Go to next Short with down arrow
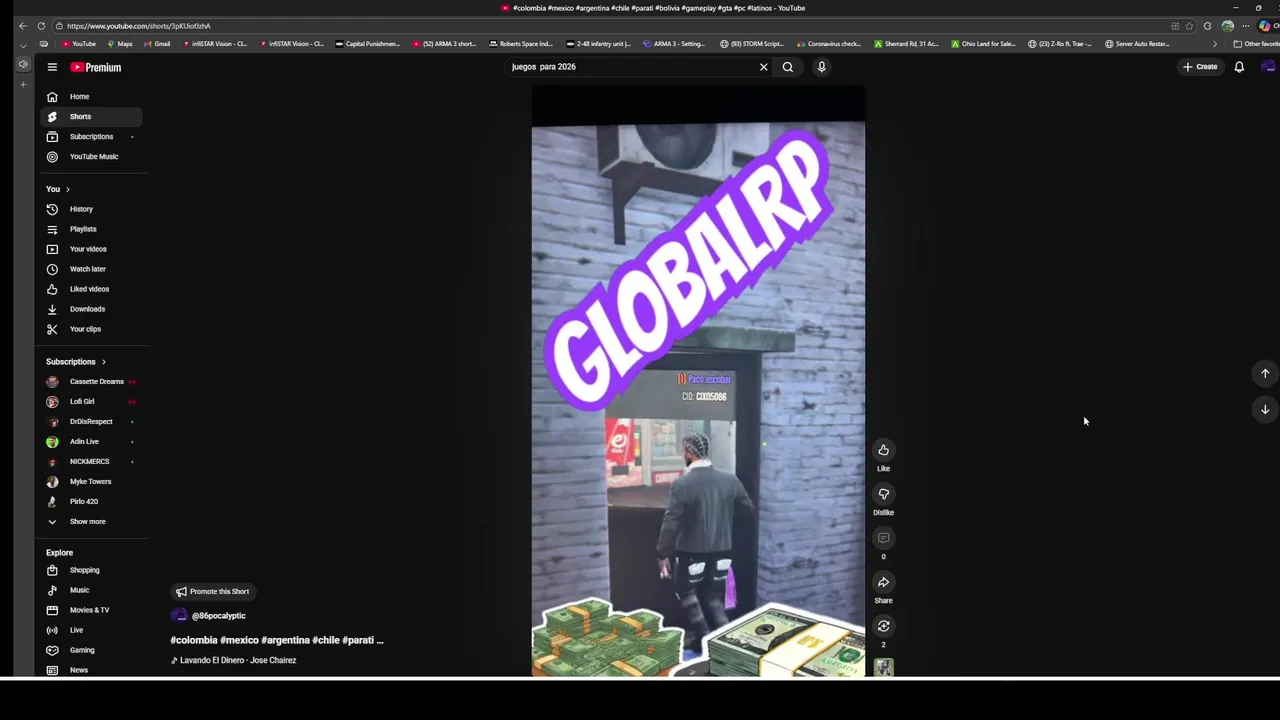Viewport: 1280px width, 720px height. click(1265, 409)
